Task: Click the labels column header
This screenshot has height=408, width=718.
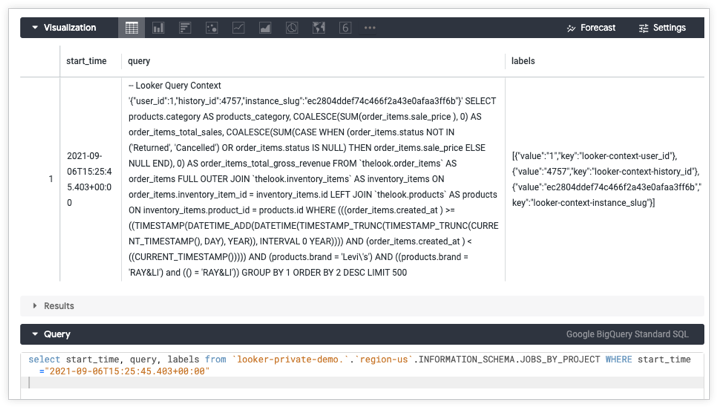Action: pyautogui.click(x=523, y=61)
